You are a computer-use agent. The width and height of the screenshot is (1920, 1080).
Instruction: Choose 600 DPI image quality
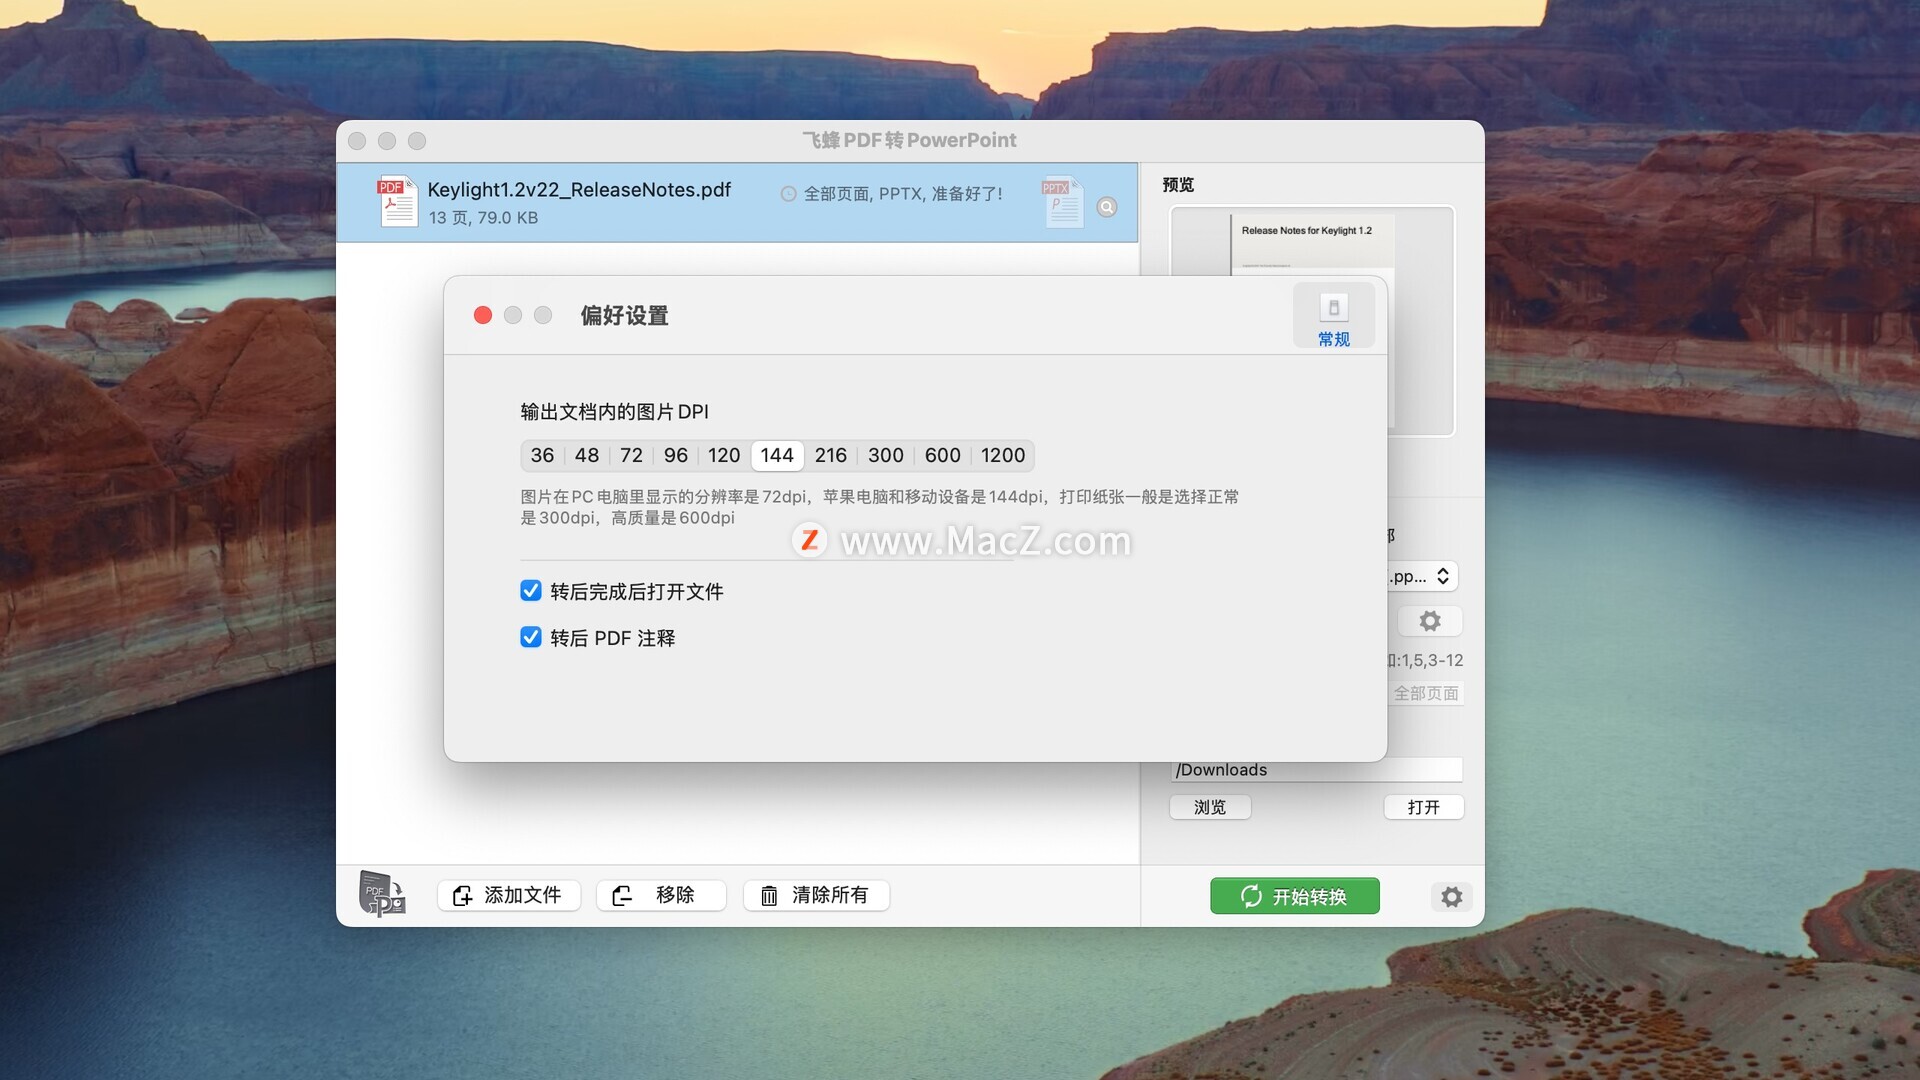pos(942,456)
